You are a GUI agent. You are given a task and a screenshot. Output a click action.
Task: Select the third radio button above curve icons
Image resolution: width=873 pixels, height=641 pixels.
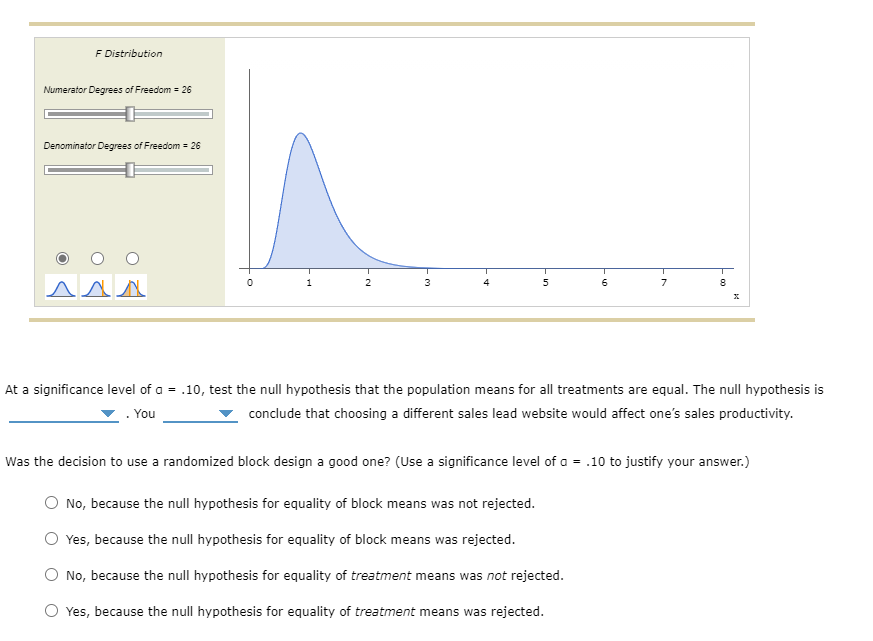point(132,258)
